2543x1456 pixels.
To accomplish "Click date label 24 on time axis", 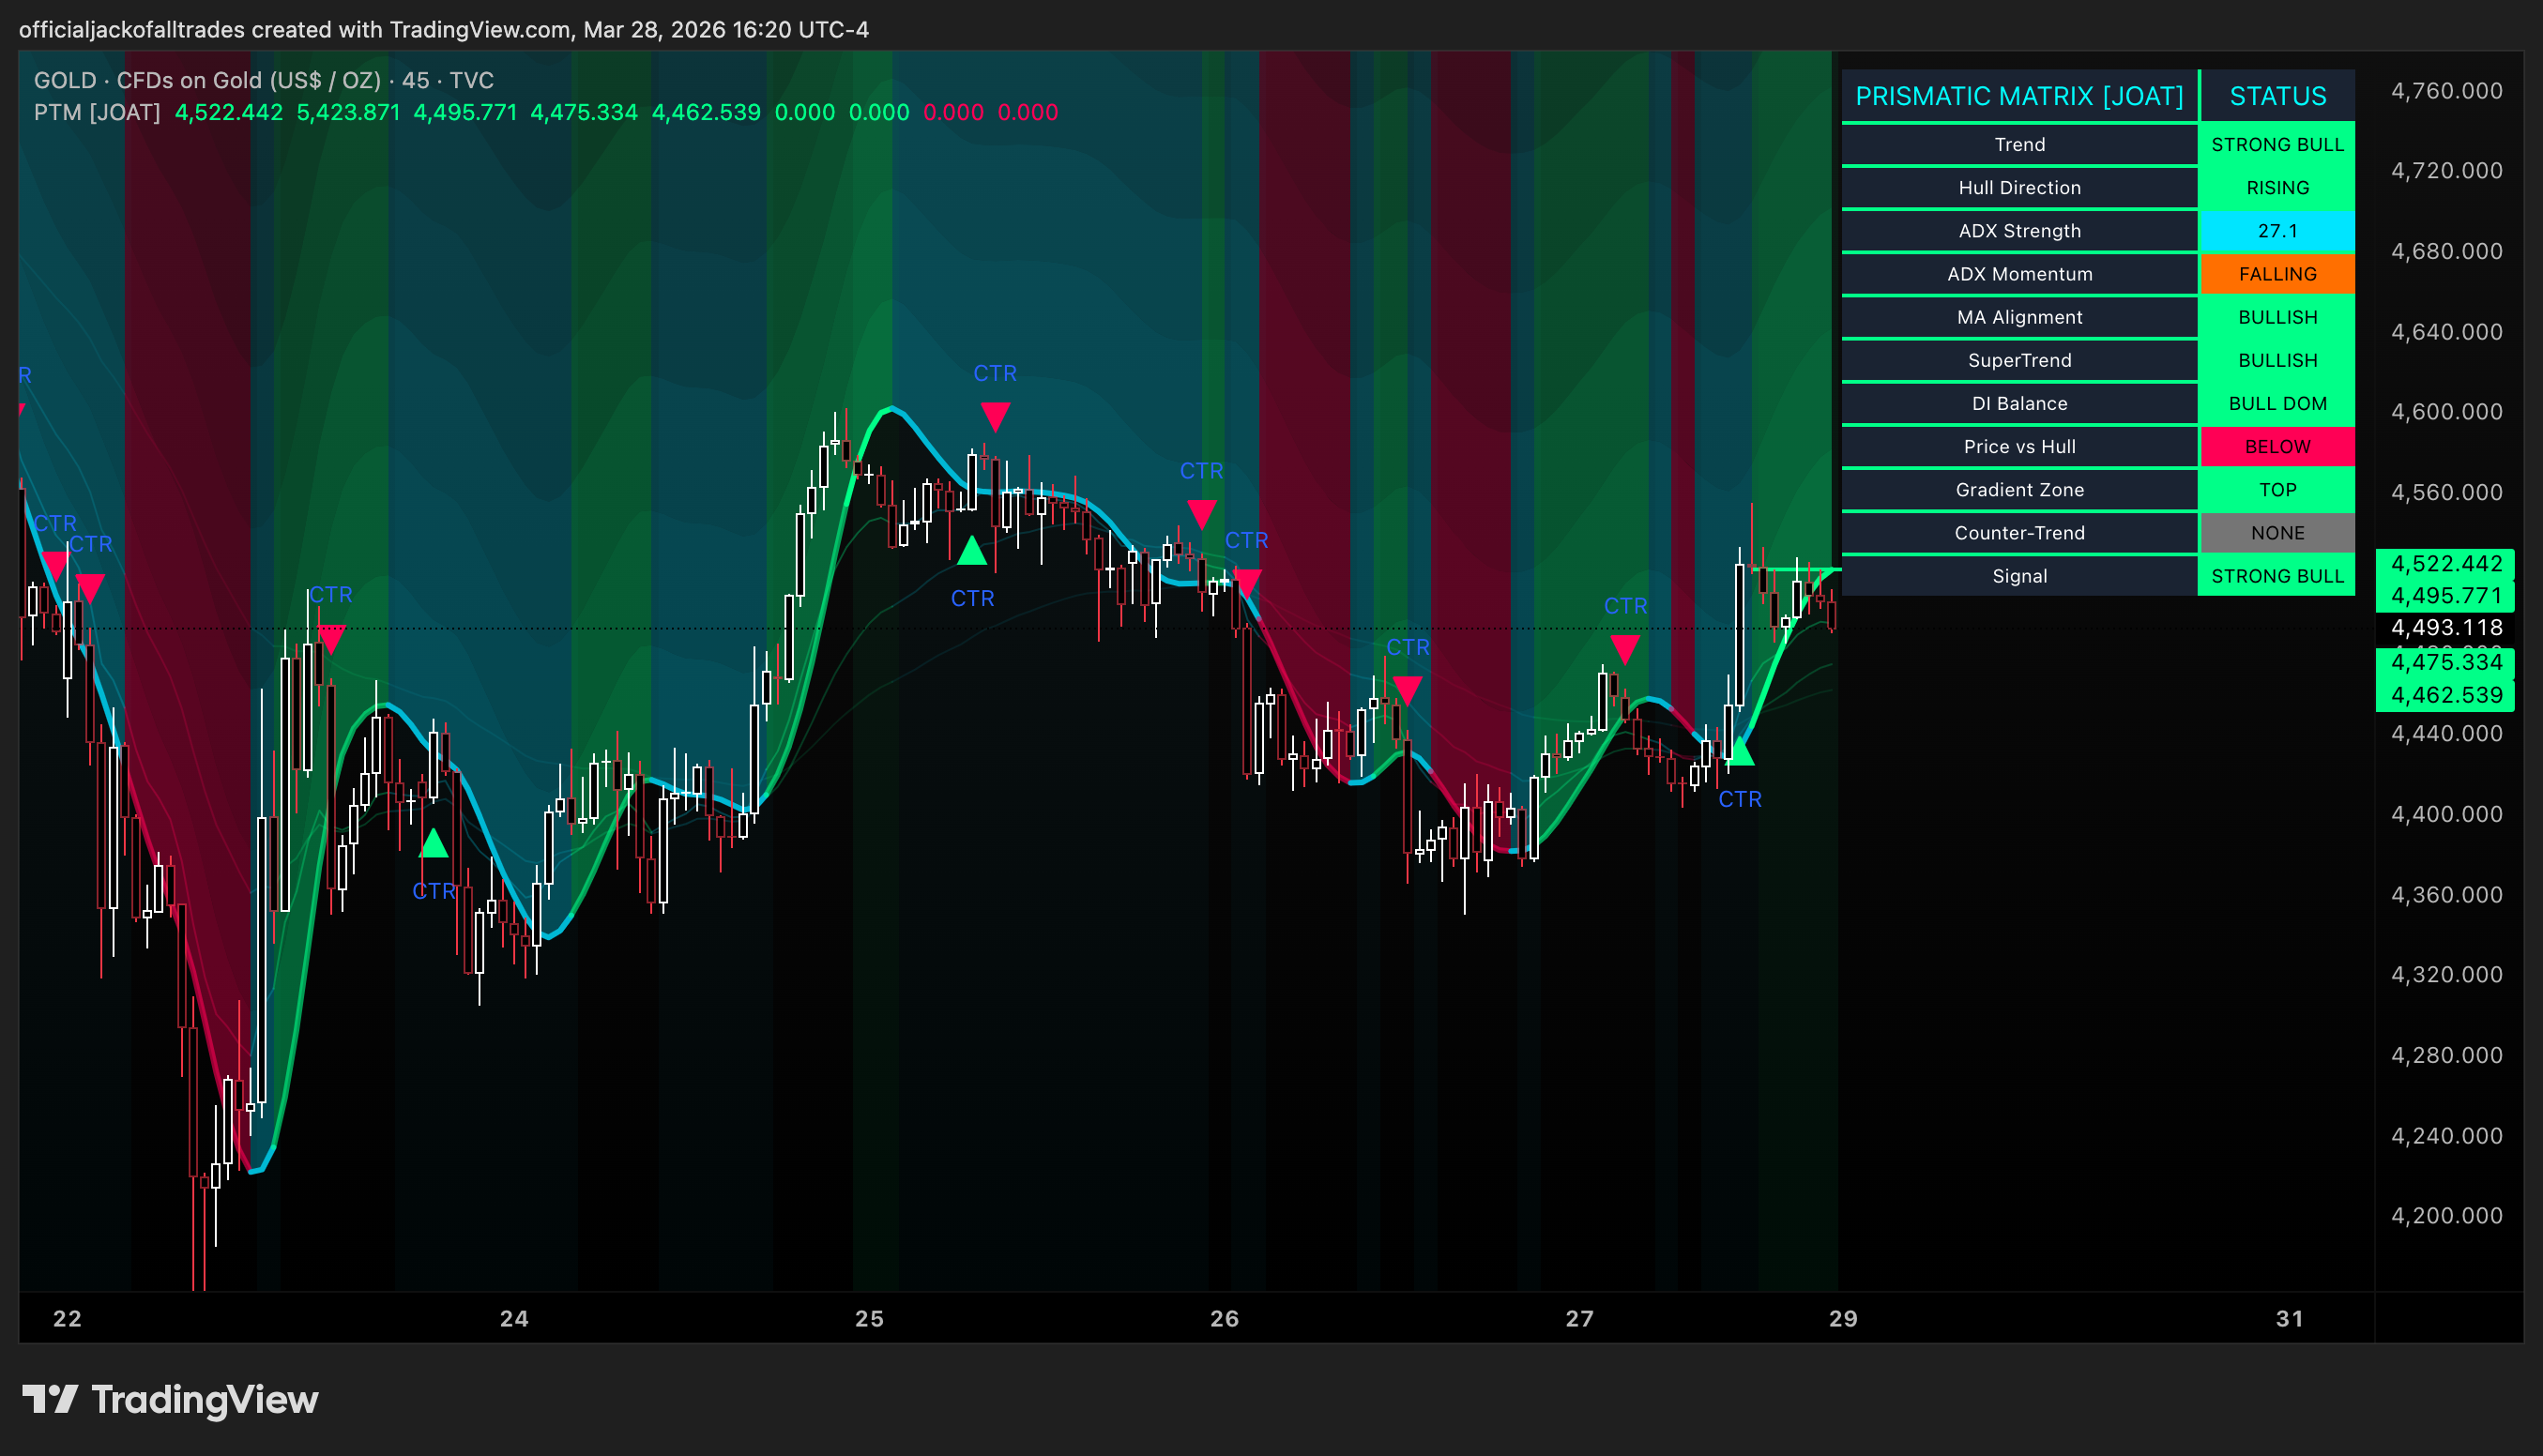I will coord(514,1319).
